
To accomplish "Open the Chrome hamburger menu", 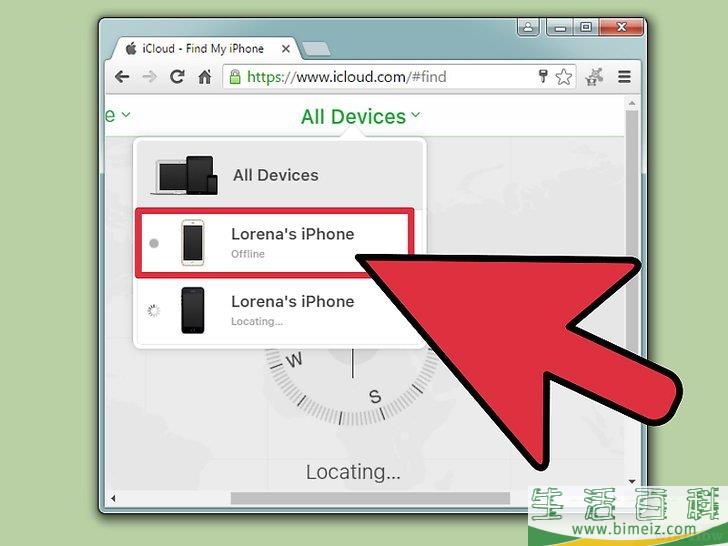I will click(x=624, y=77).
